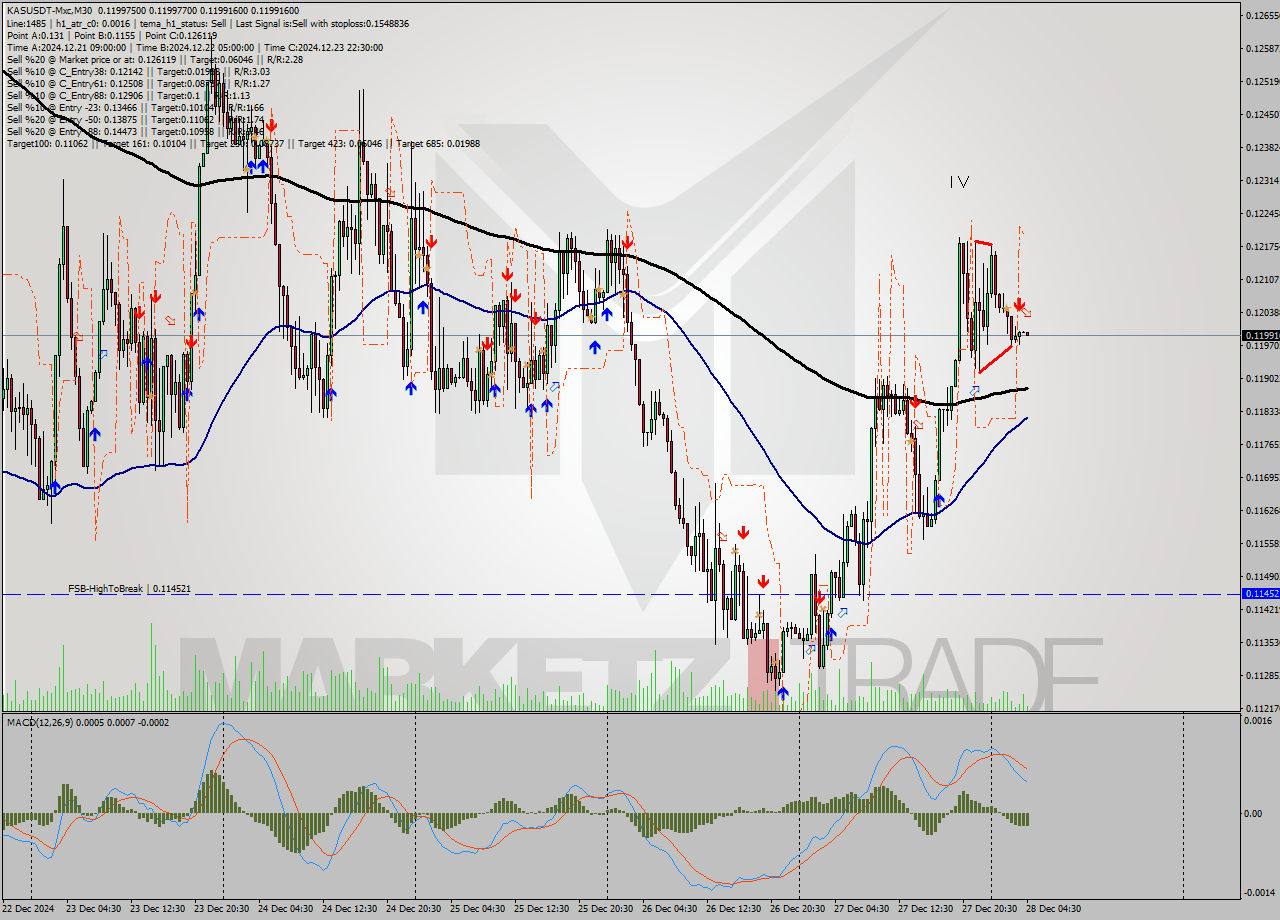Select the 'Sell %20 @ Market price' line

coord(154,59)
